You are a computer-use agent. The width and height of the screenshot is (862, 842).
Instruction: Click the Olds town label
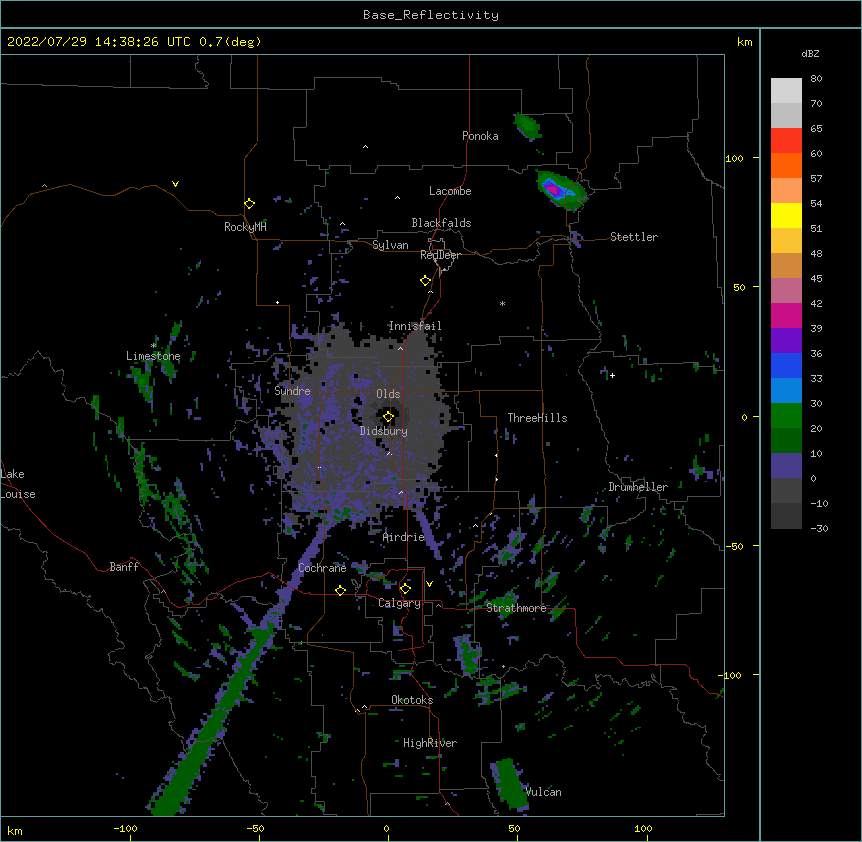(x=388, y=394)
